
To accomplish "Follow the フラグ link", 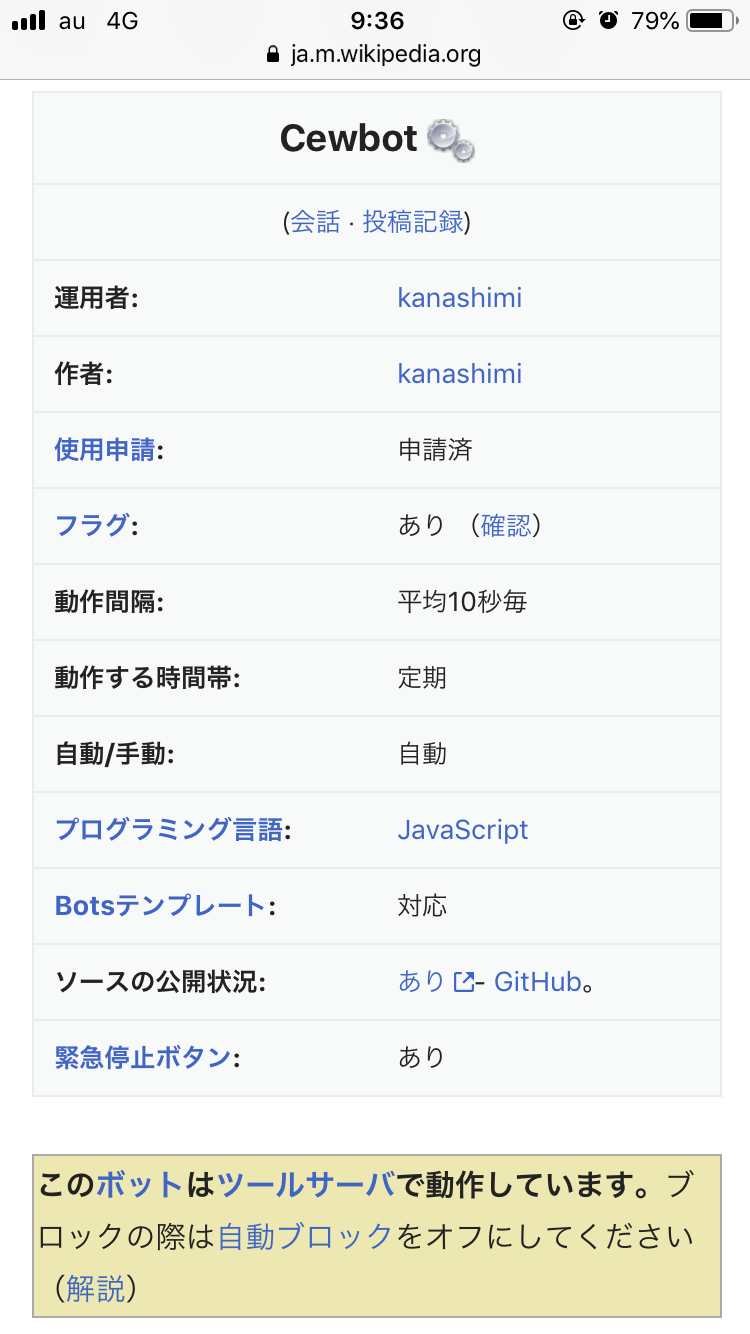I will (x=92, y=526).
